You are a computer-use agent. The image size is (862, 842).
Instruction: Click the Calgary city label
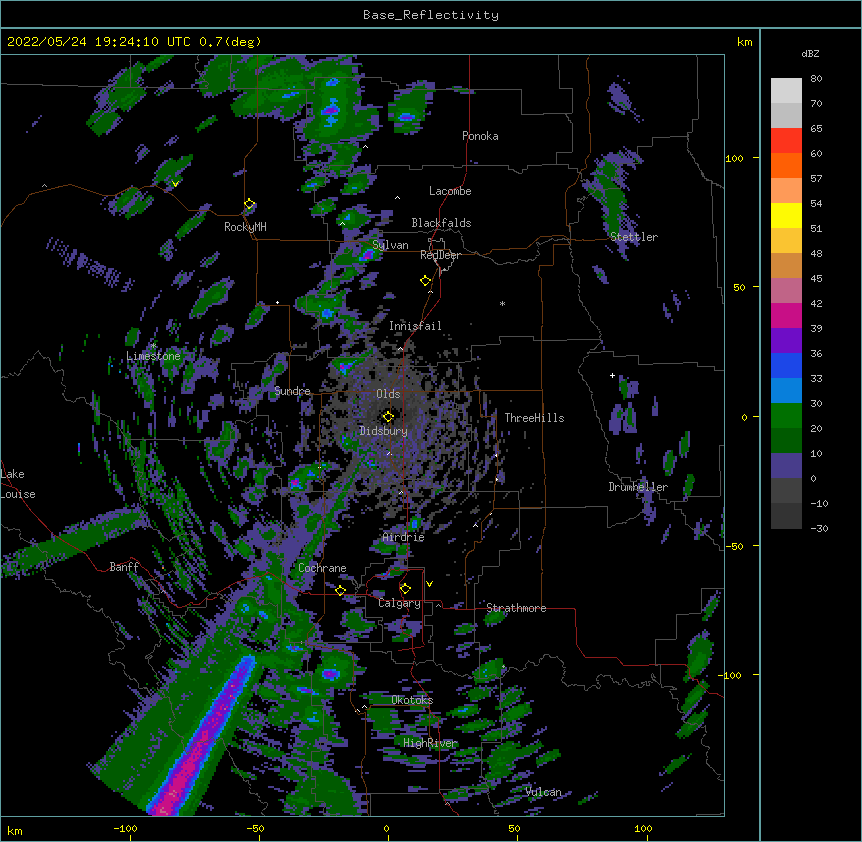[399, 603]
